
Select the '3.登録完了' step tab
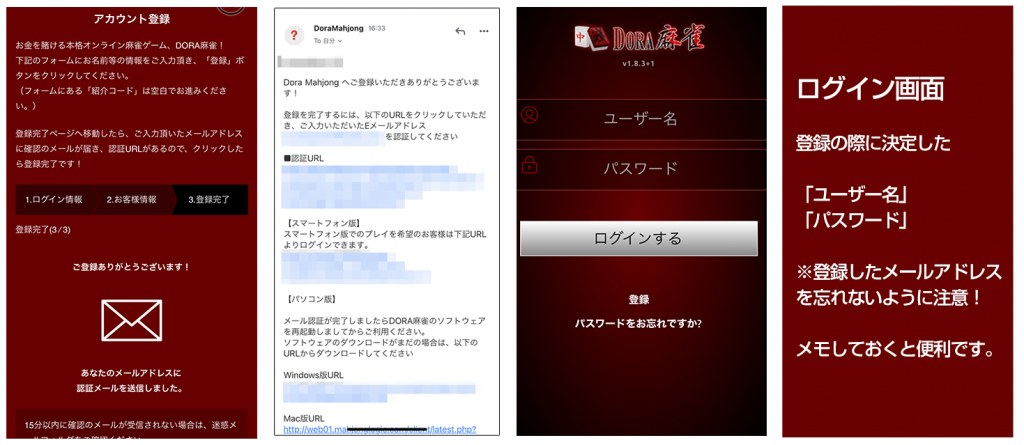click(x=209, y=200)
